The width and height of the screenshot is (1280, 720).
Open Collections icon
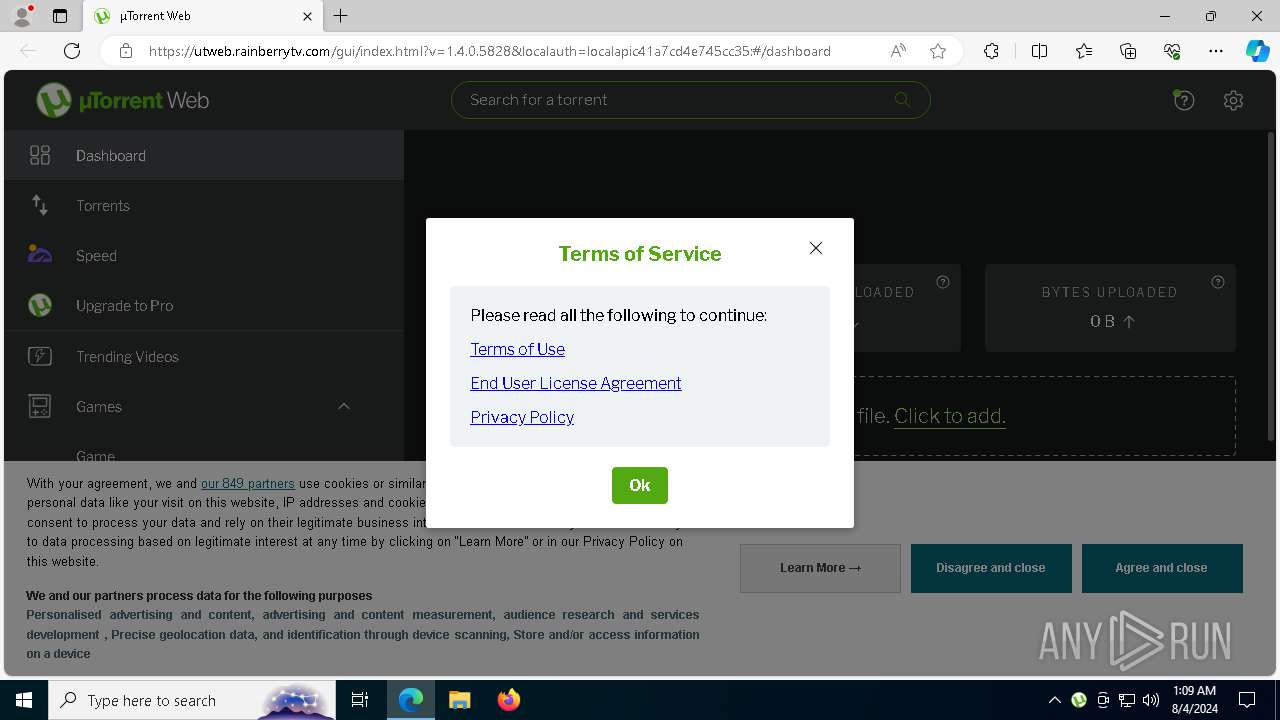pyautogui.click(x=1128, y=51)
